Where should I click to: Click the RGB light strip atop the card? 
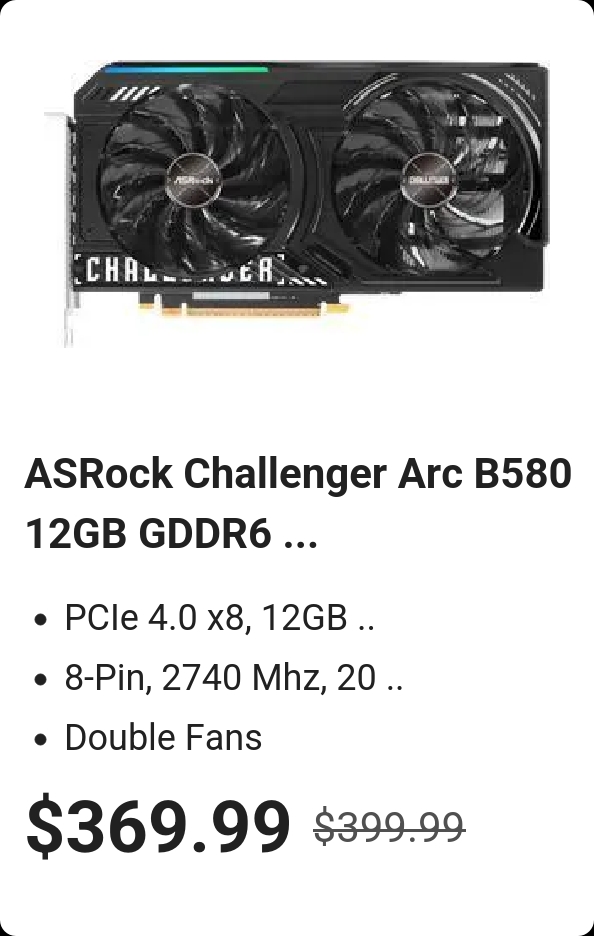pyautogui.click(x=186, y=69)
